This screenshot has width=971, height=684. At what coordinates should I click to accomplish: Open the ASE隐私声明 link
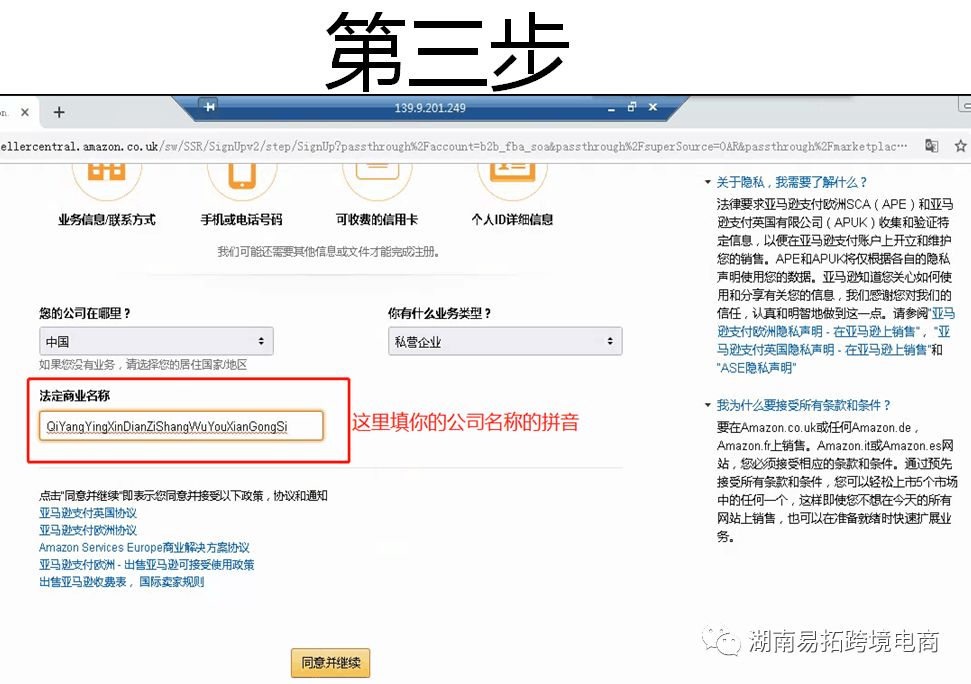[756, 368]
